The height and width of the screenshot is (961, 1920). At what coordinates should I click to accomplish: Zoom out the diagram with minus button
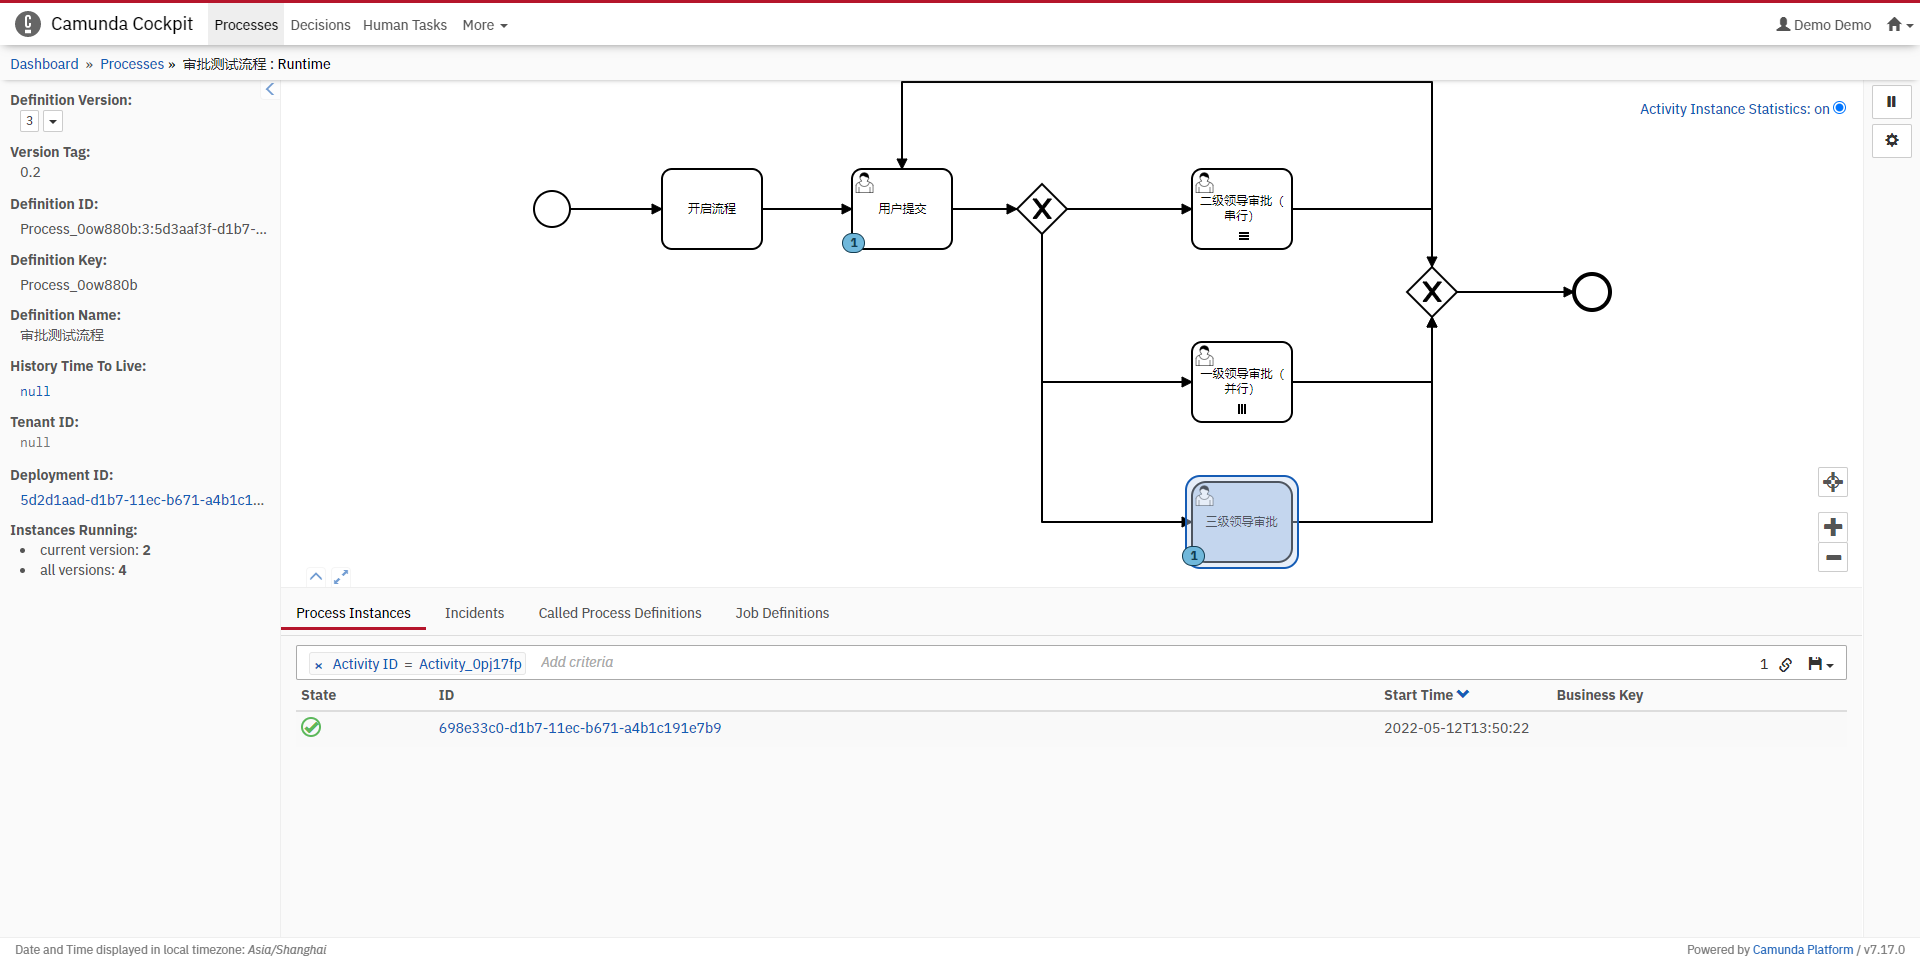1832,557
